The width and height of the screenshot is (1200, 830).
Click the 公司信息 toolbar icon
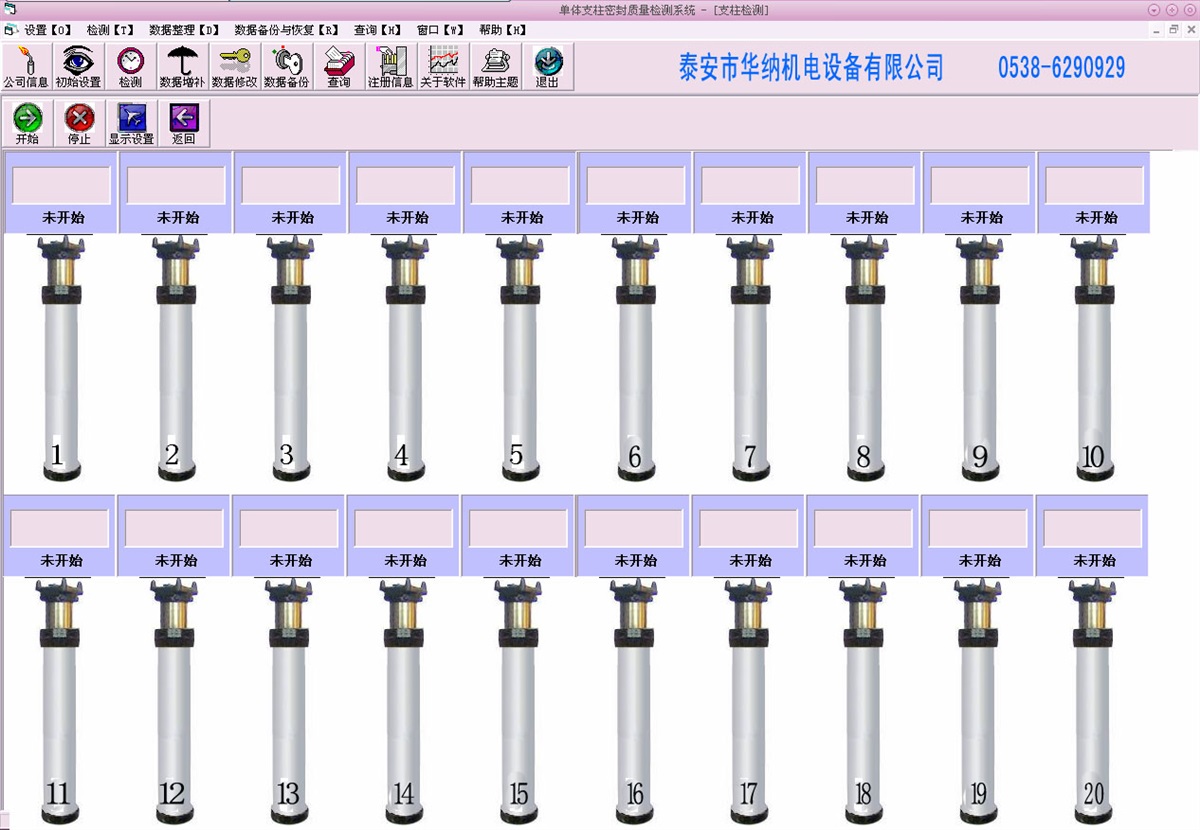[26, 66]
